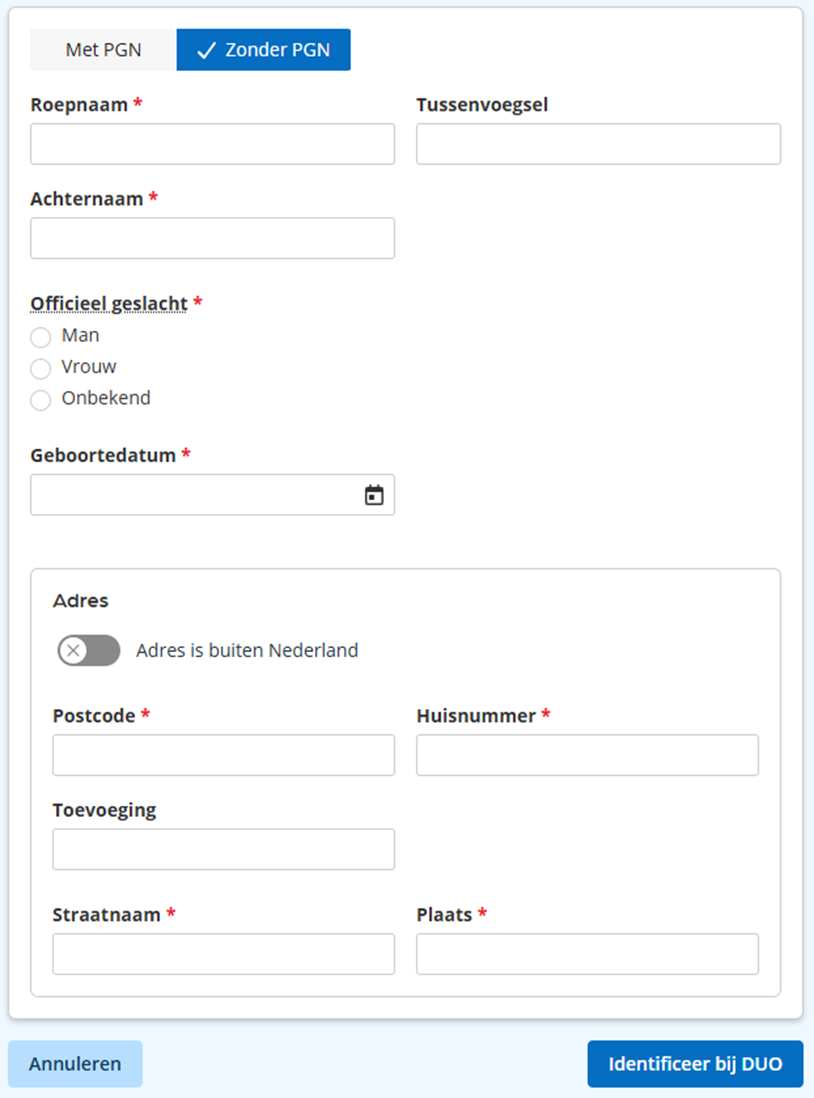
Task: Open the Geboortedatum calendar picker icon
Action: point(374,495)
